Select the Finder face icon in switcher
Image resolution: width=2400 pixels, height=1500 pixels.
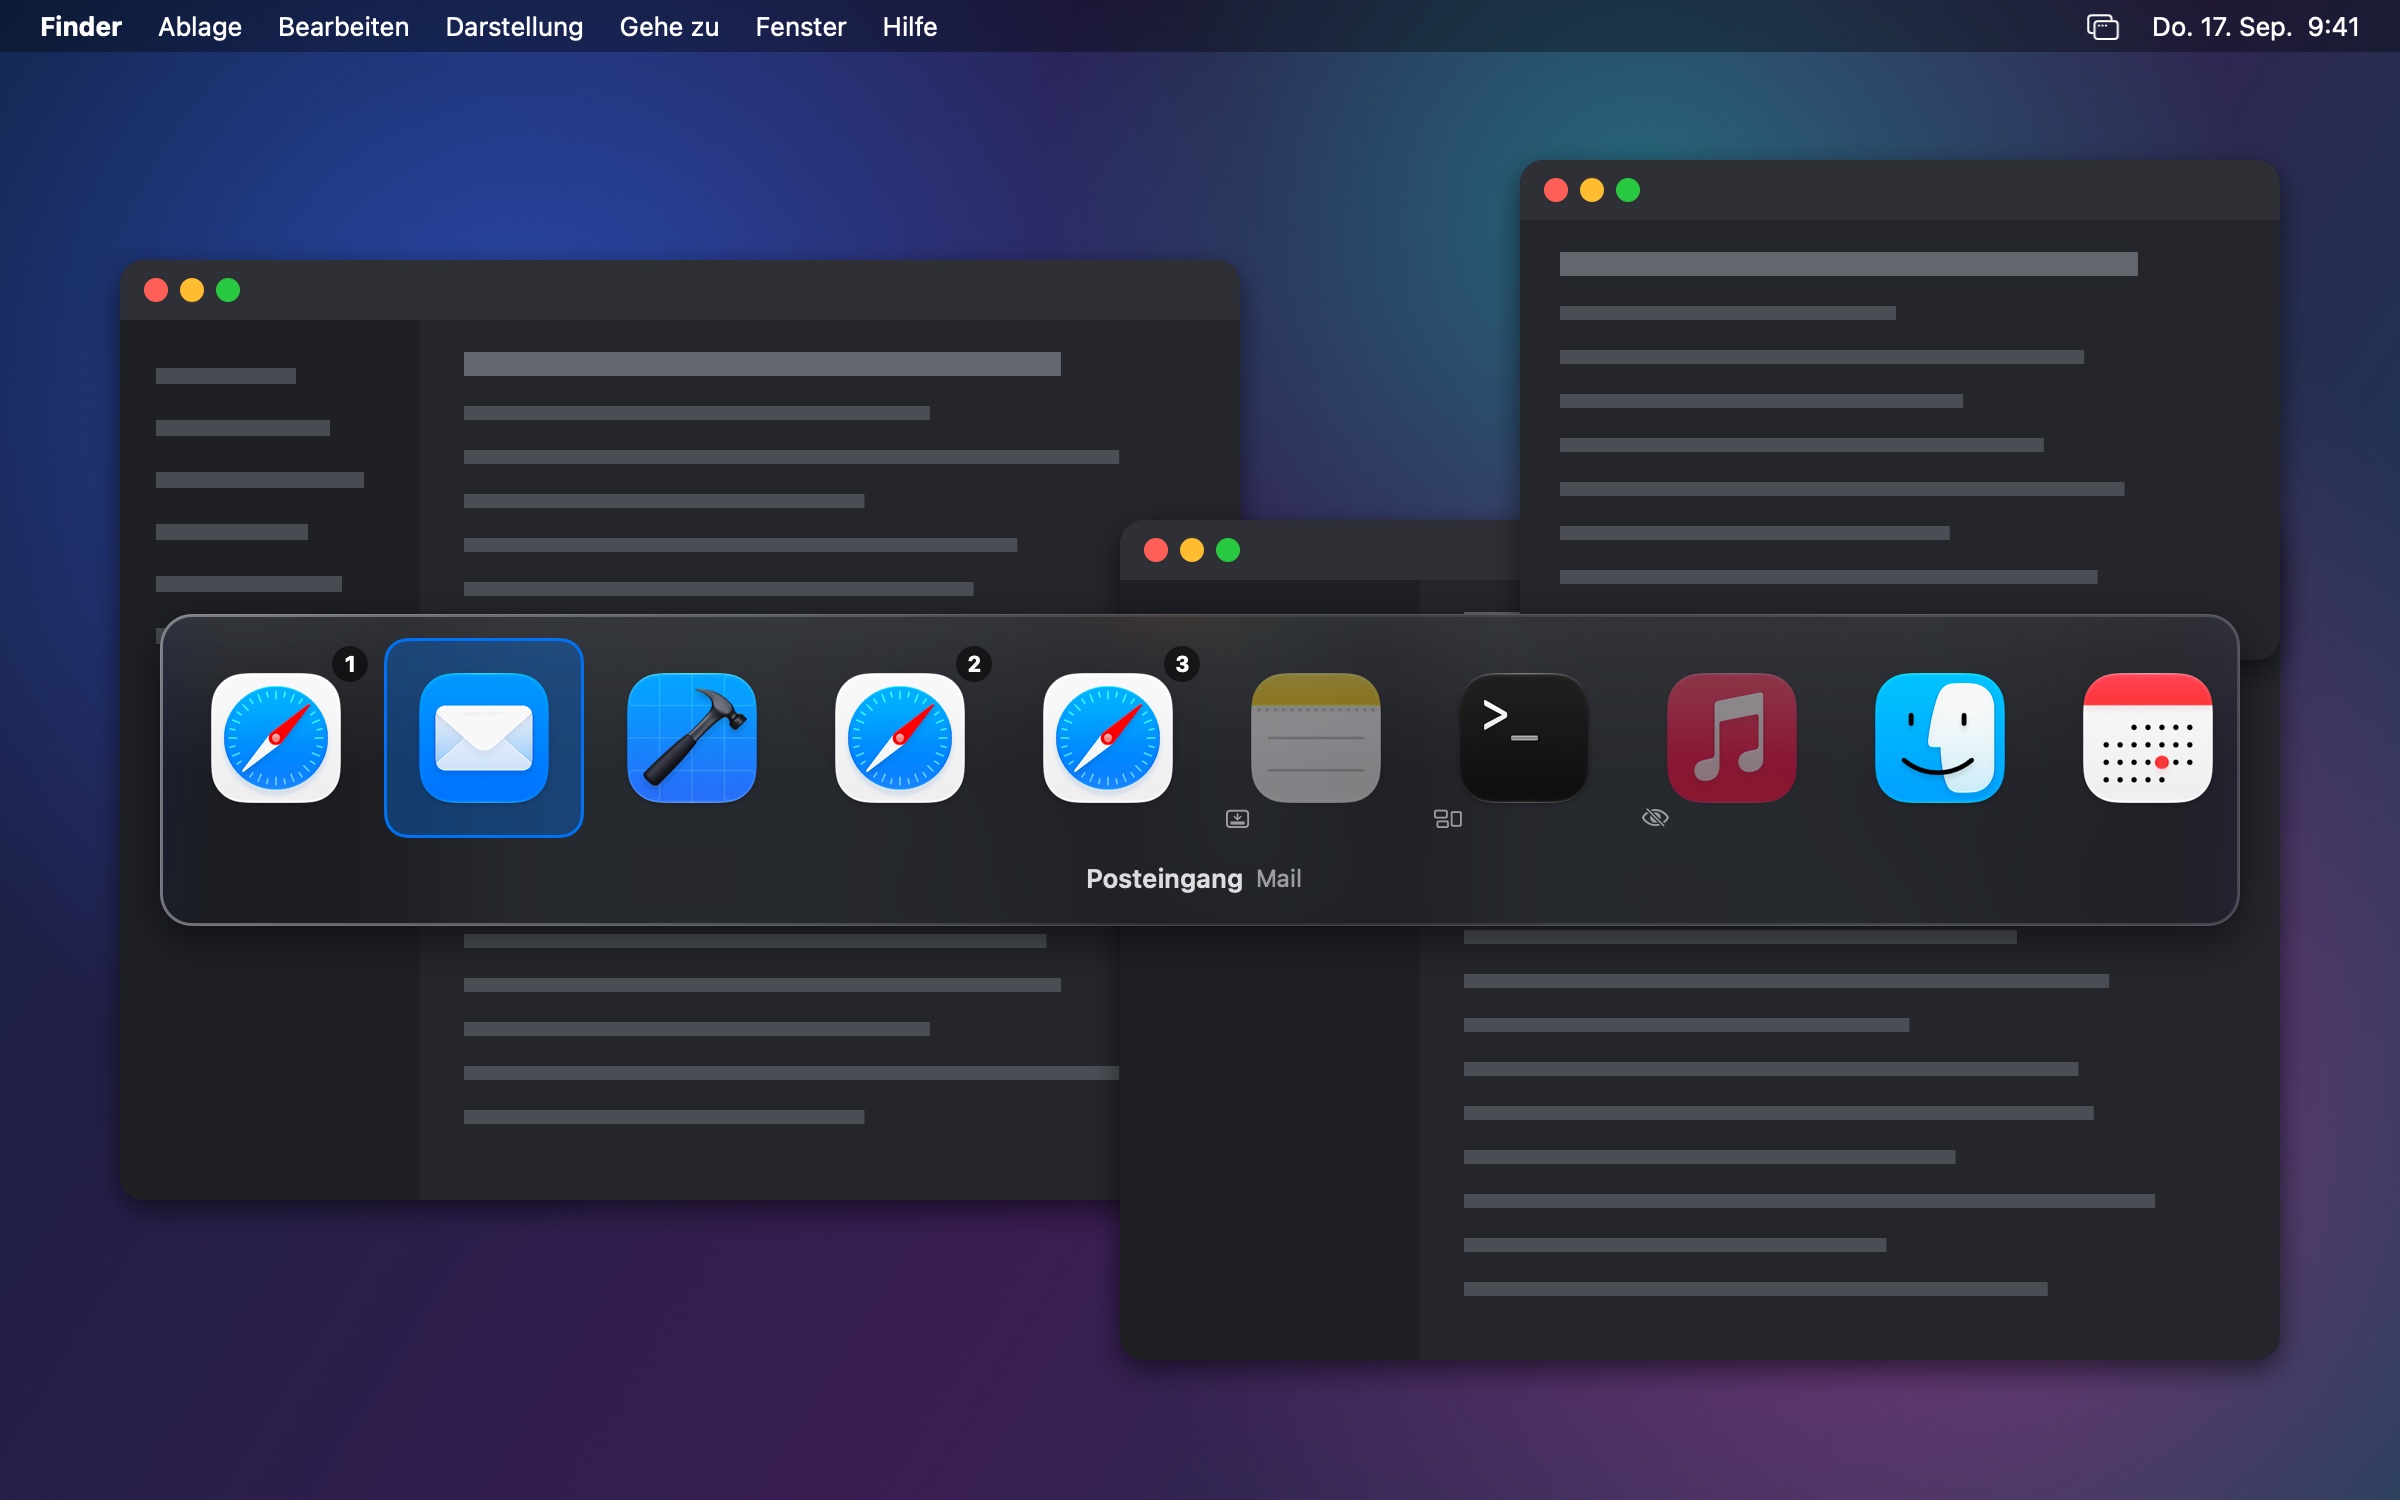pos(1940,738)
